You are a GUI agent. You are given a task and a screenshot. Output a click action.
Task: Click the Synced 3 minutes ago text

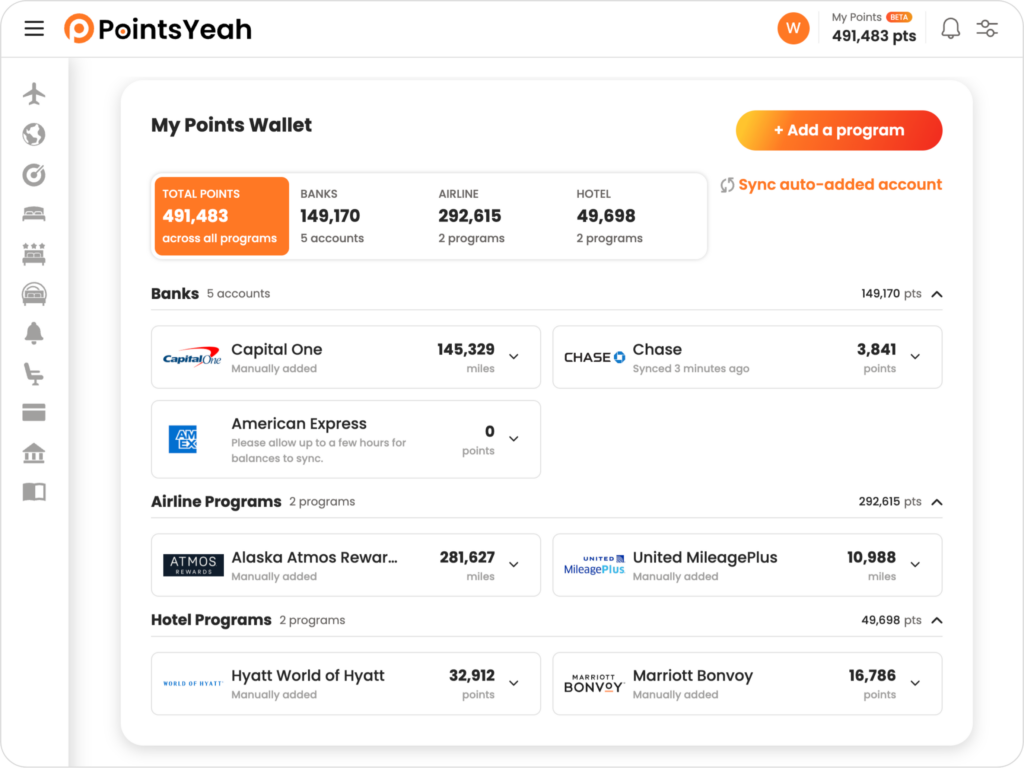click(x=691, y=369)
